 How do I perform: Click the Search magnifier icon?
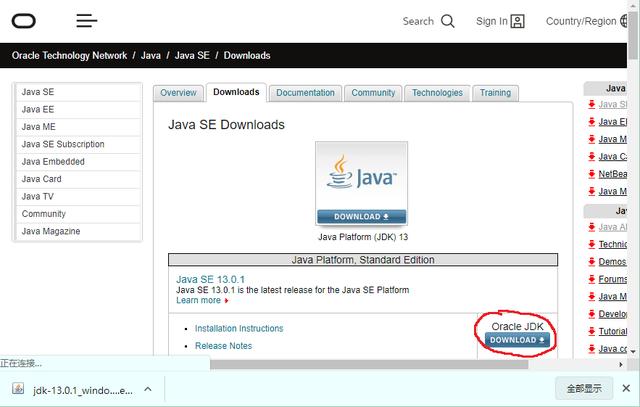point(448,21)
